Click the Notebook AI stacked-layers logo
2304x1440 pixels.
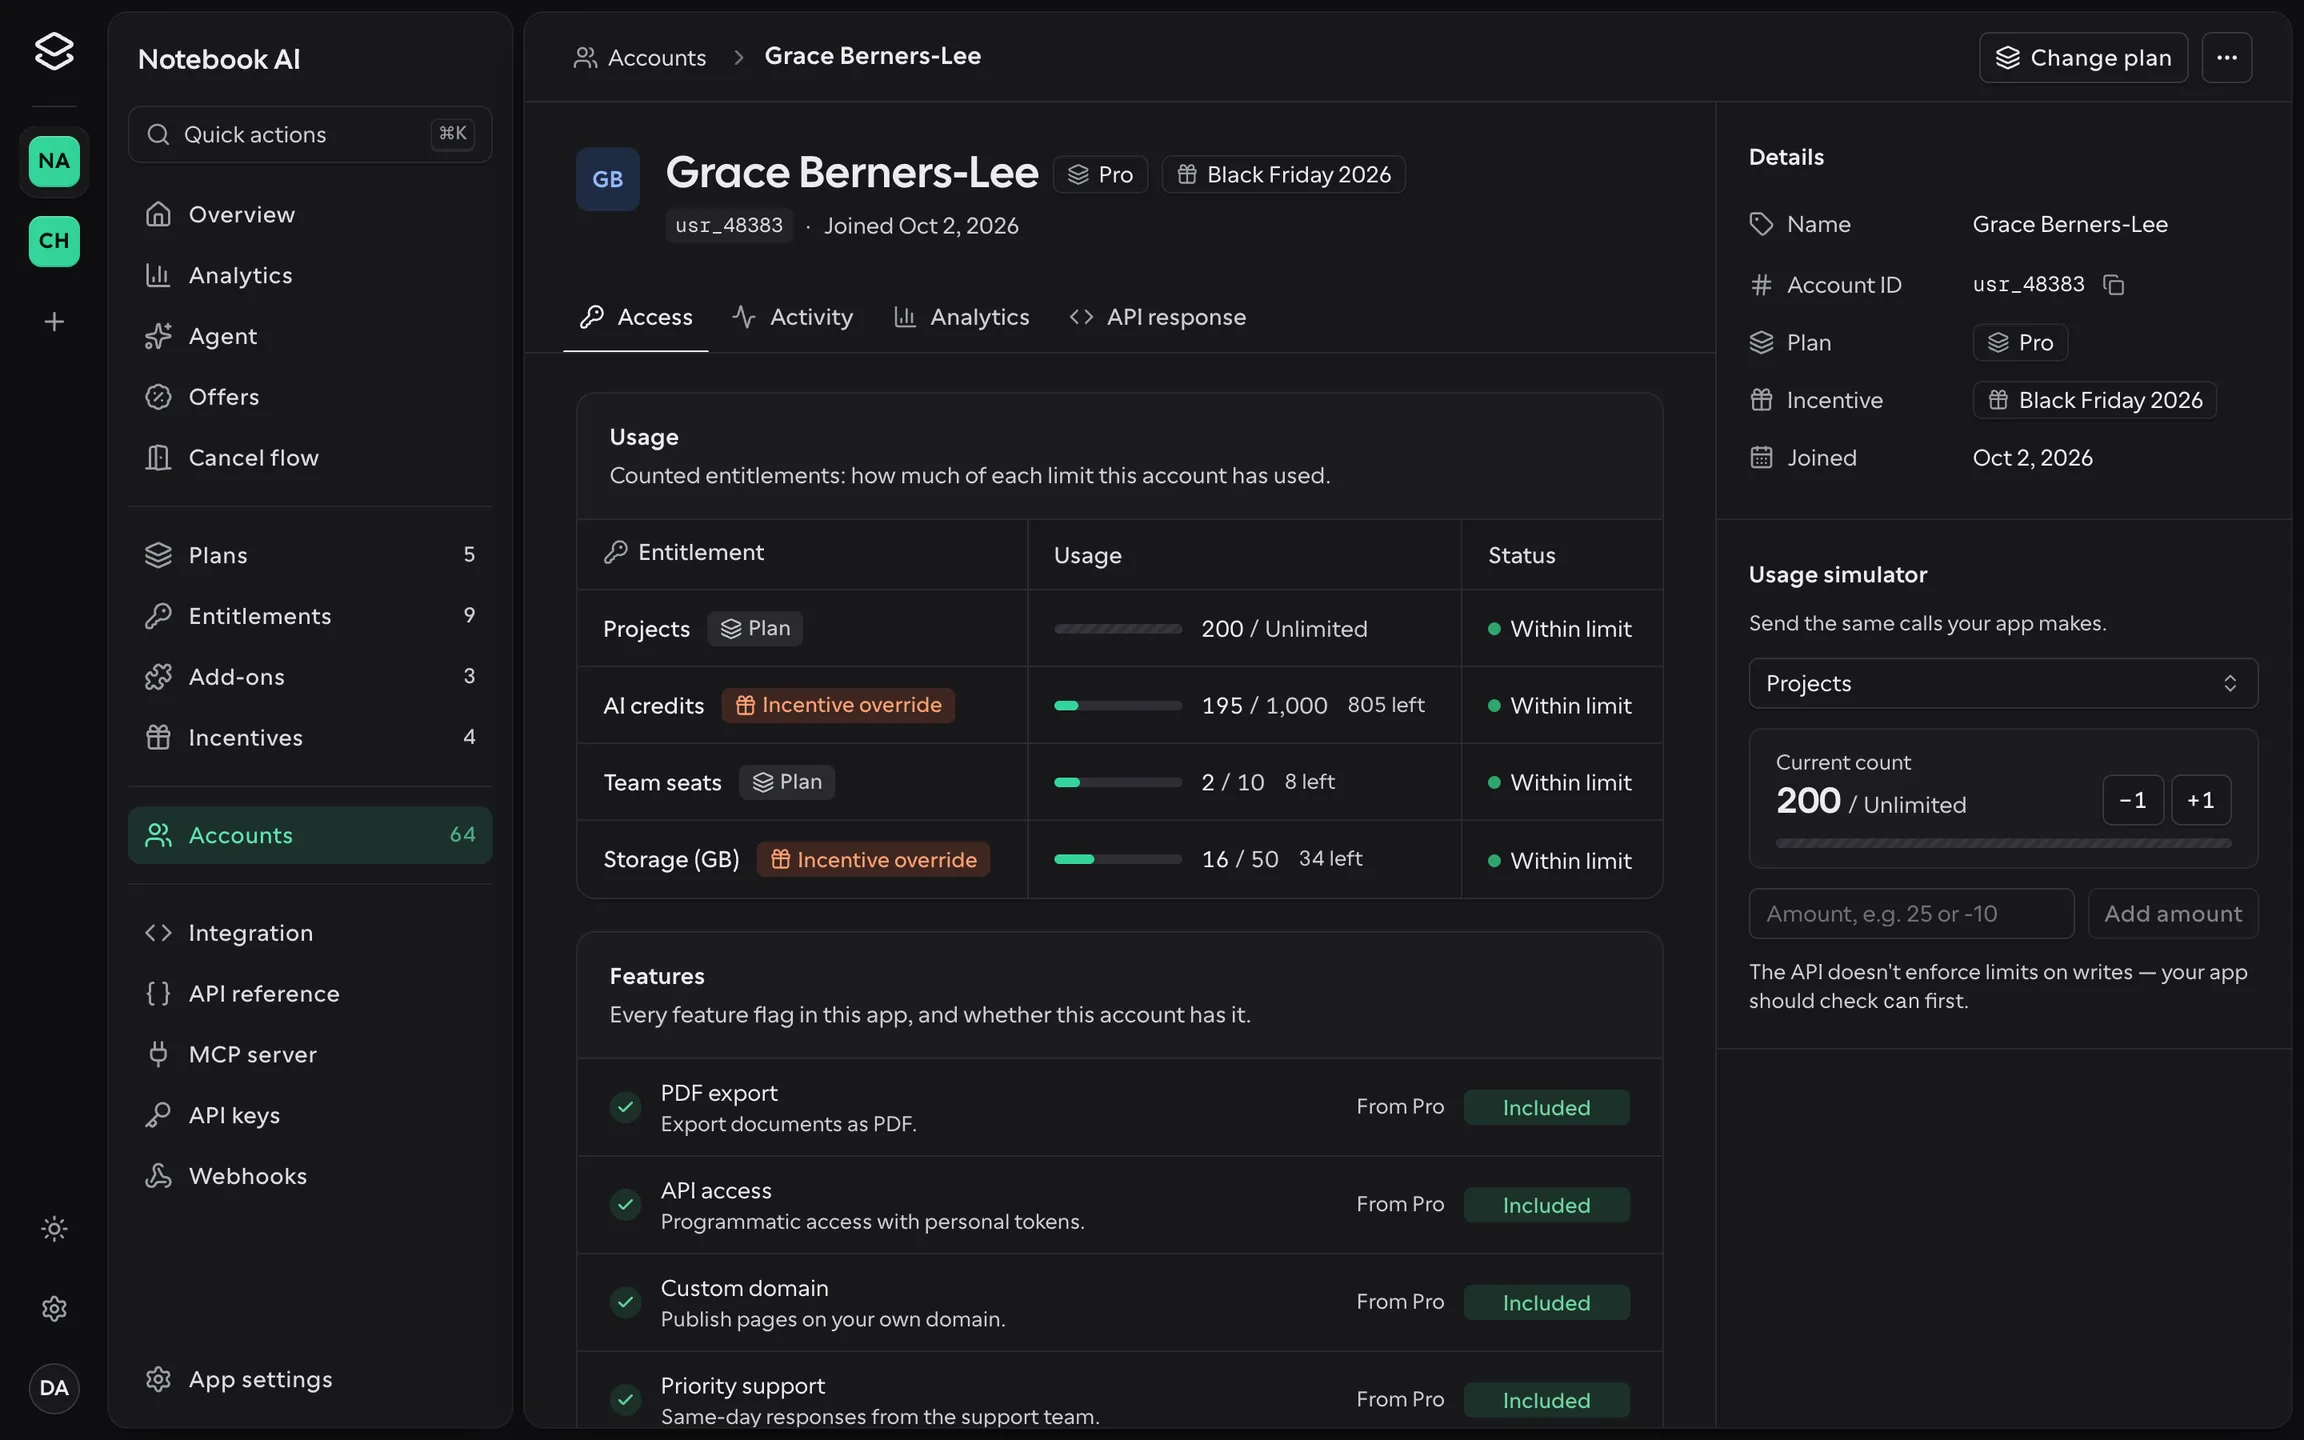pyautogui.click(x=54, y=51)
